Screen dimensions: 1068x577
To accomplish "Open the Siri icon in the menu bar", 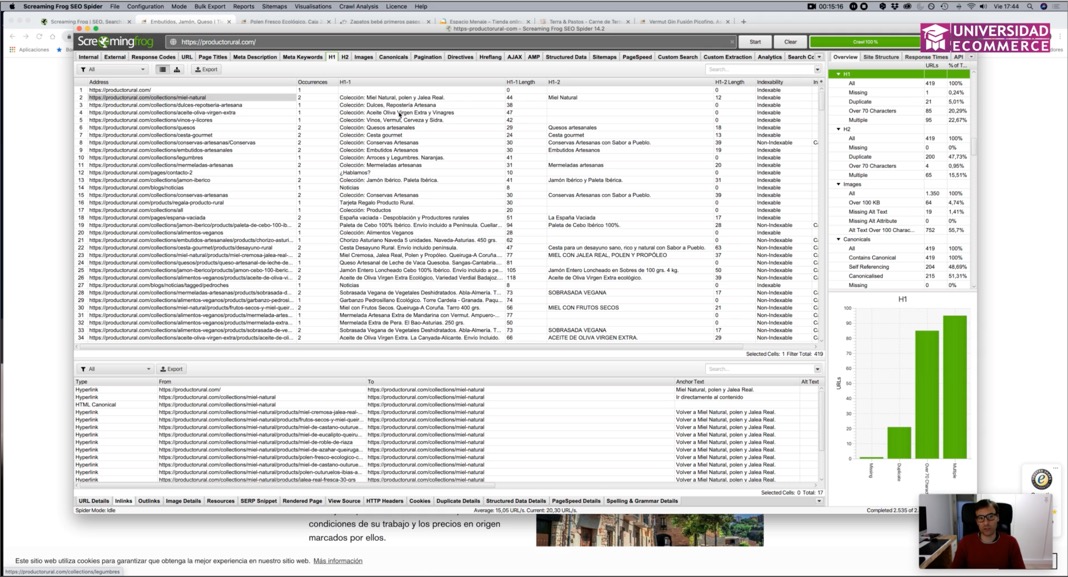I will 1043,6.
